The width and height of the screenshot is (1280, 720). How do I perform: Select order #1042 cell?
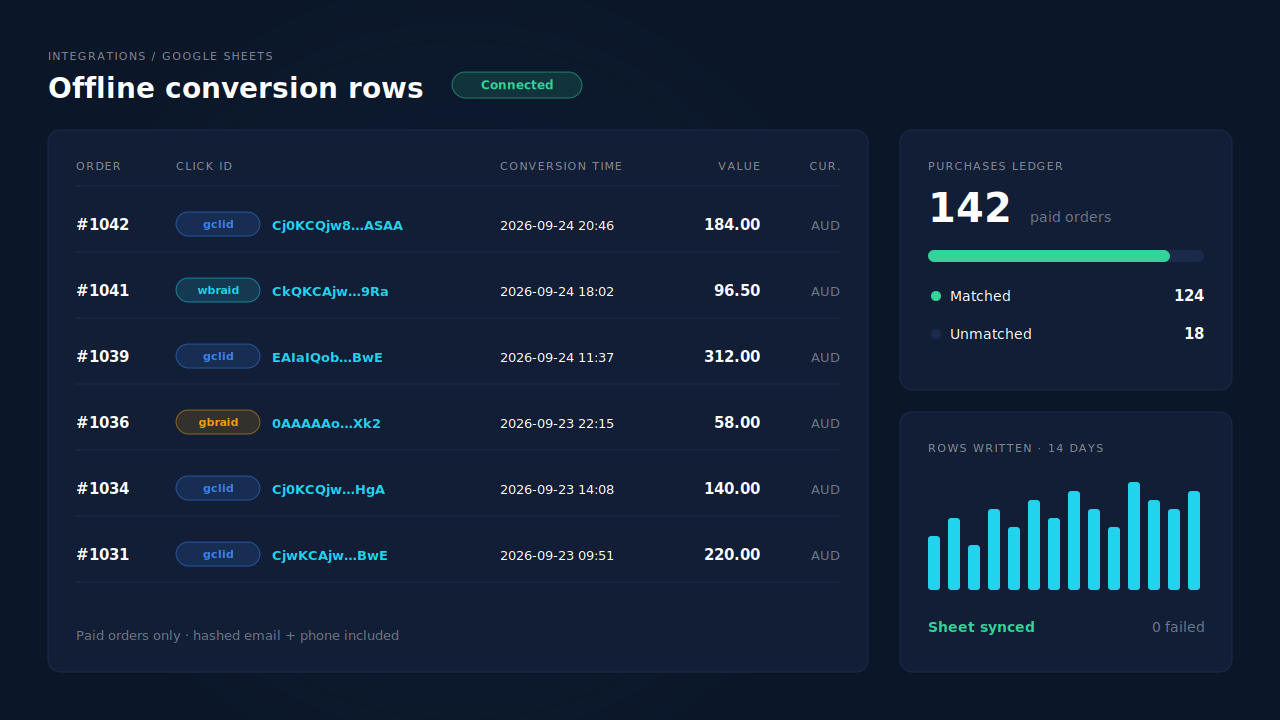[x=103, y=225]
